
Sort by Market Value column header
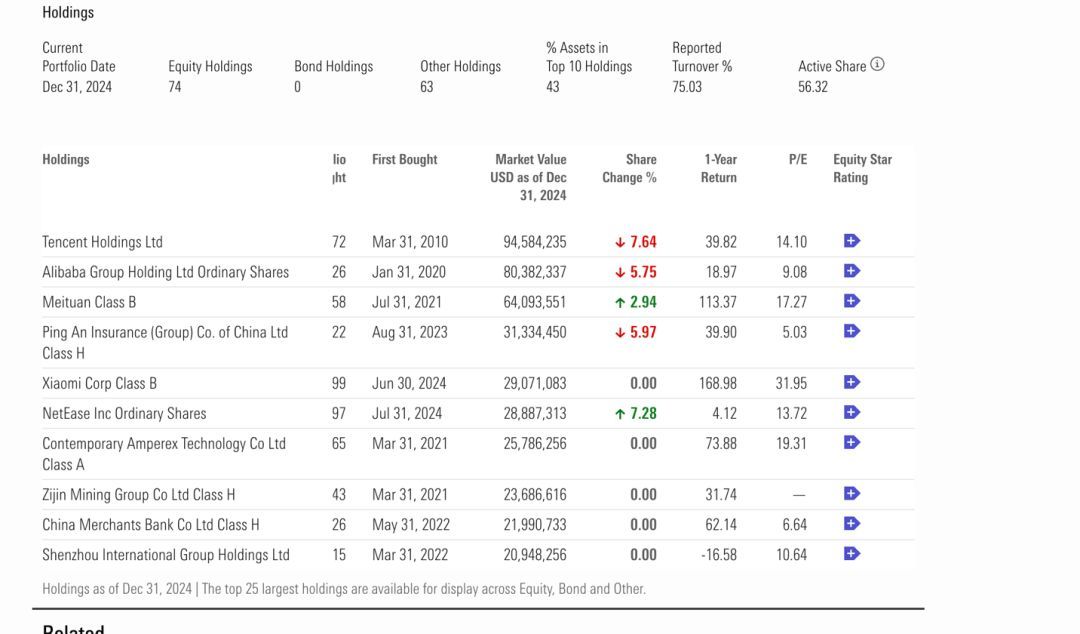[530, 177]
